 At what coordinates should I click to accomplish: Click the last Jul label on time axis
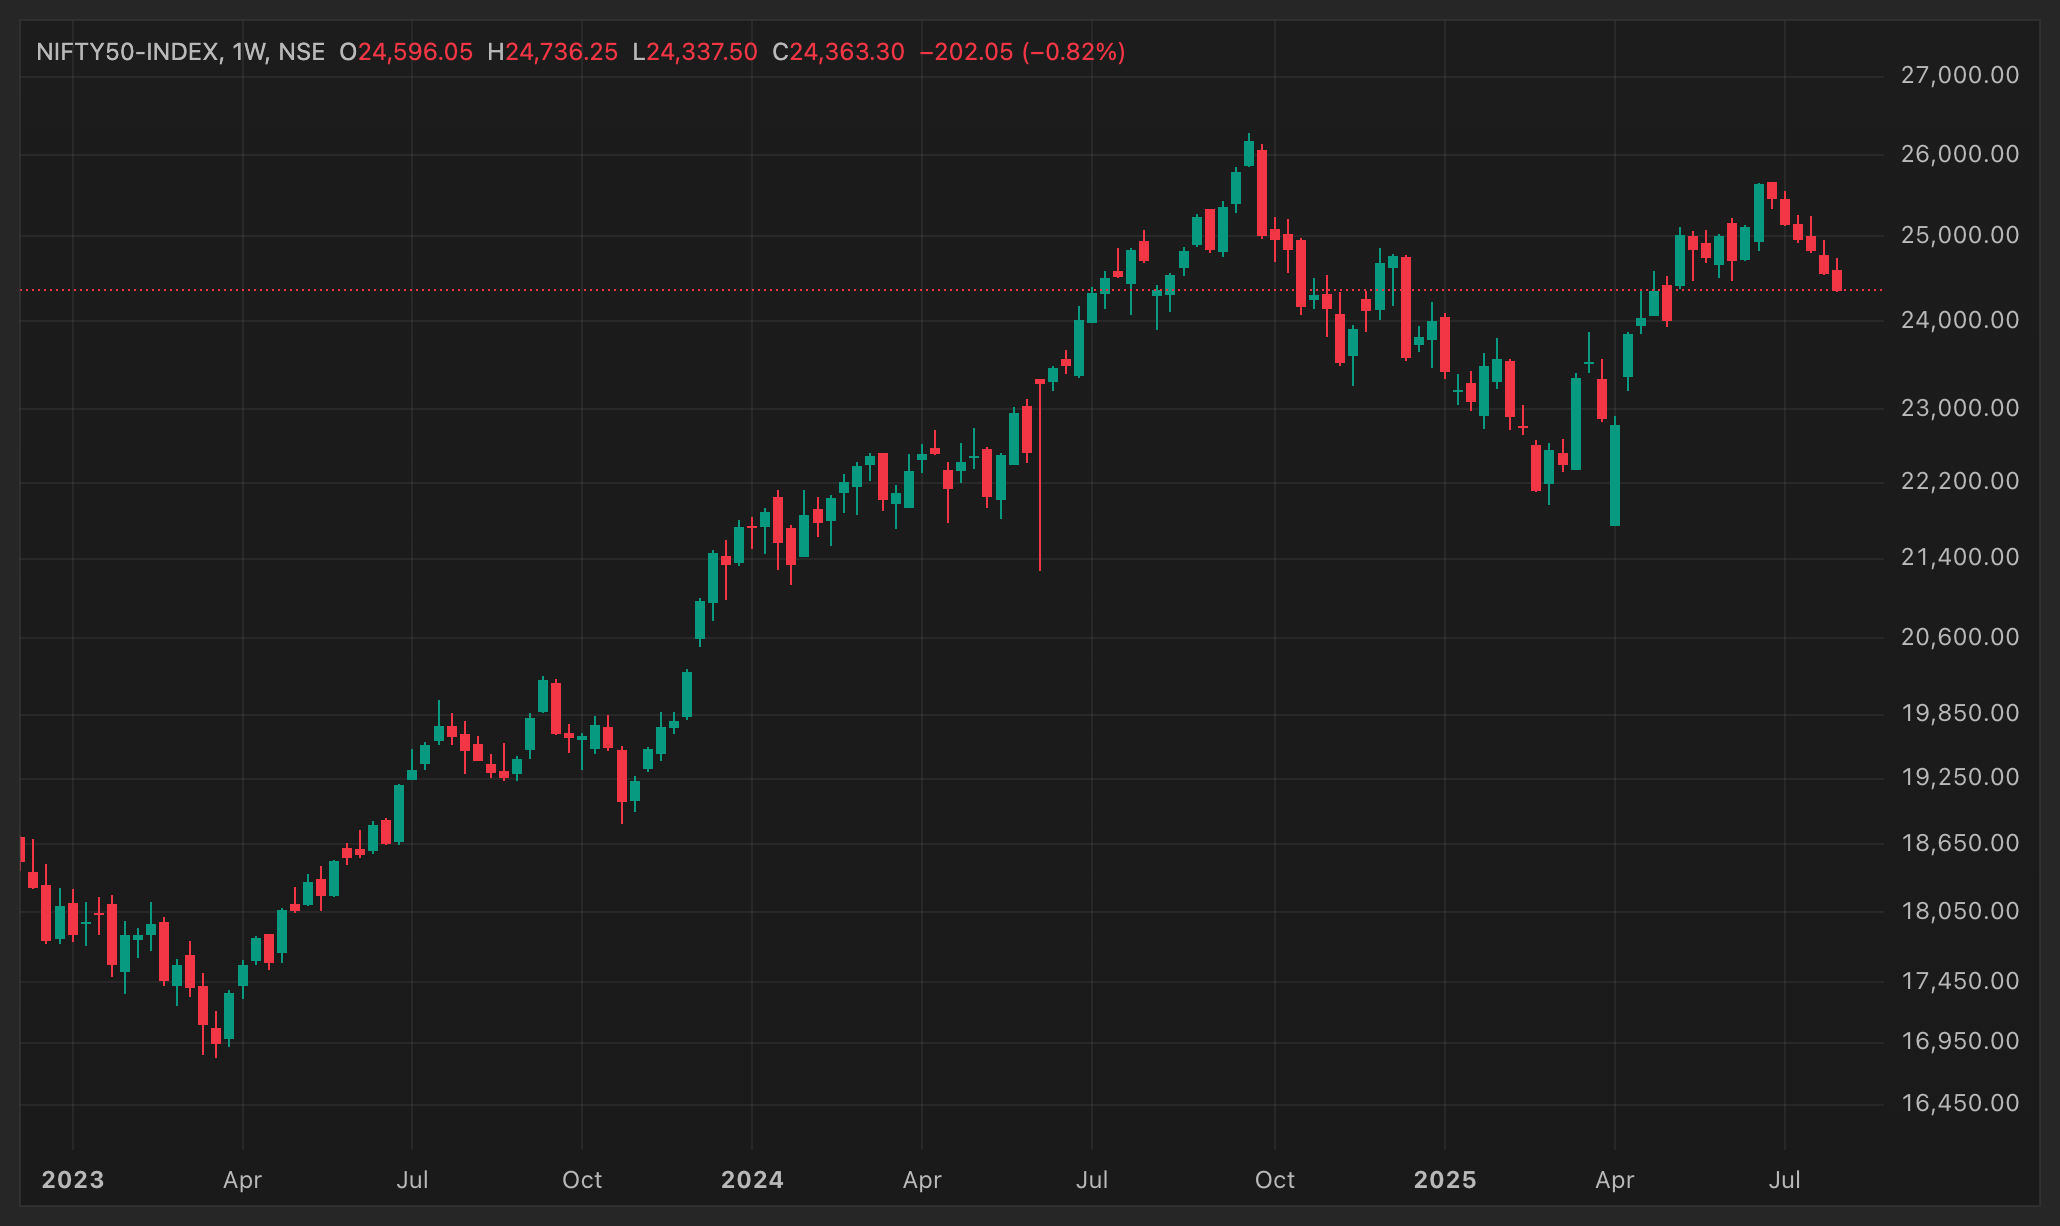[1785, 1180]
